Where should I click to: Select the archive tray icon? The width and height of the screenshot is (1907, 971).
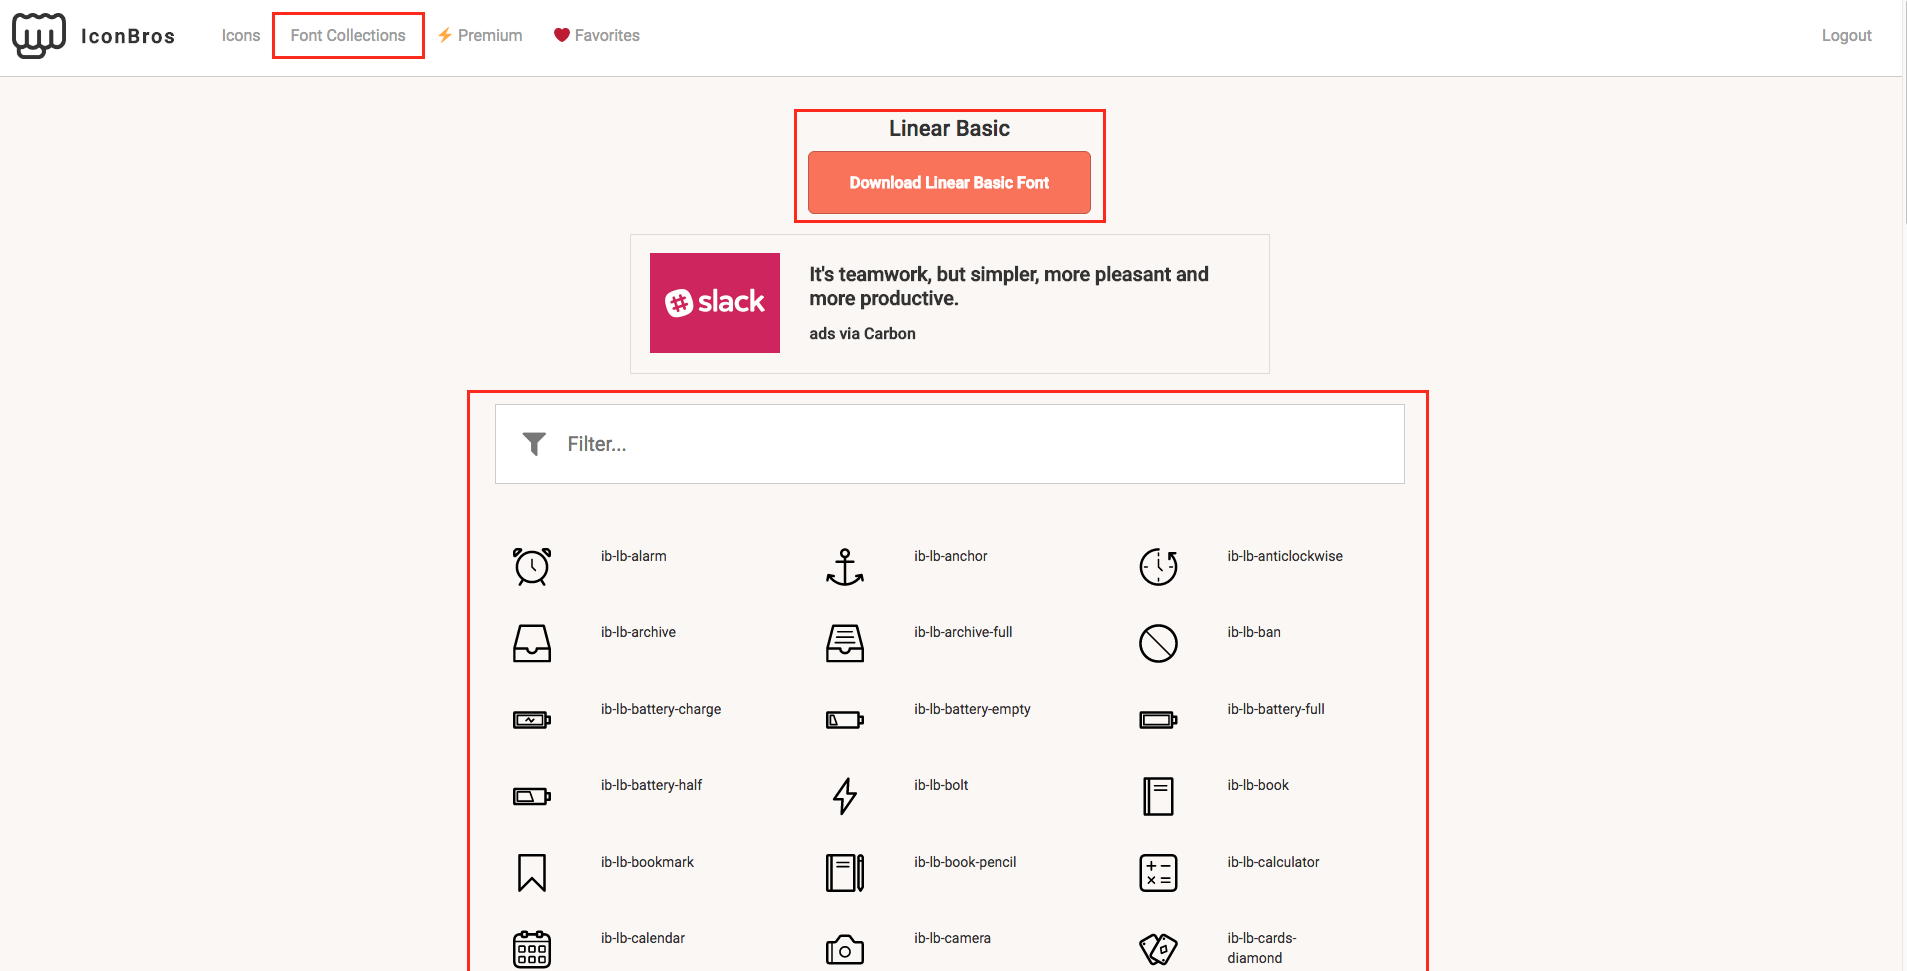point(532,643)
